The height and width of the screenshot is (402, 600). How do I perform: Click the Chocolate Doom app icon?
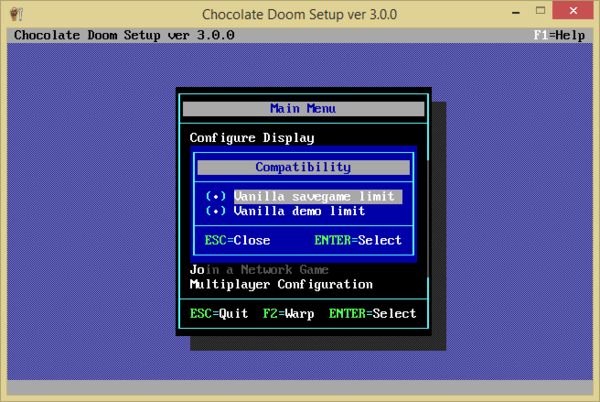[x=16, y=14]
